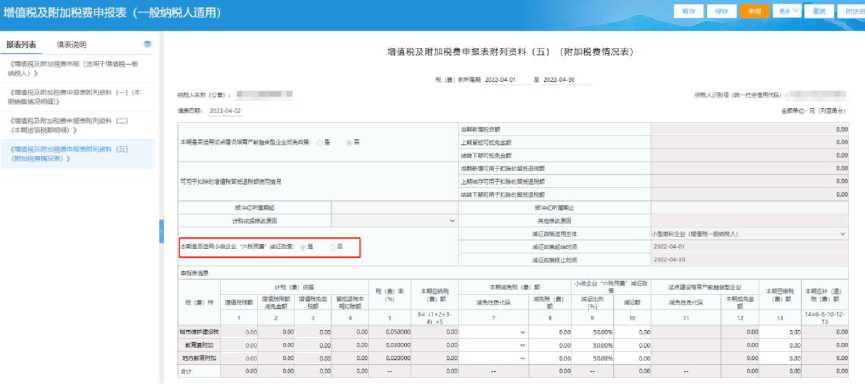Click the 0.020000 tax rate cell
Screen dimensions: 865x384
(390, 358)
